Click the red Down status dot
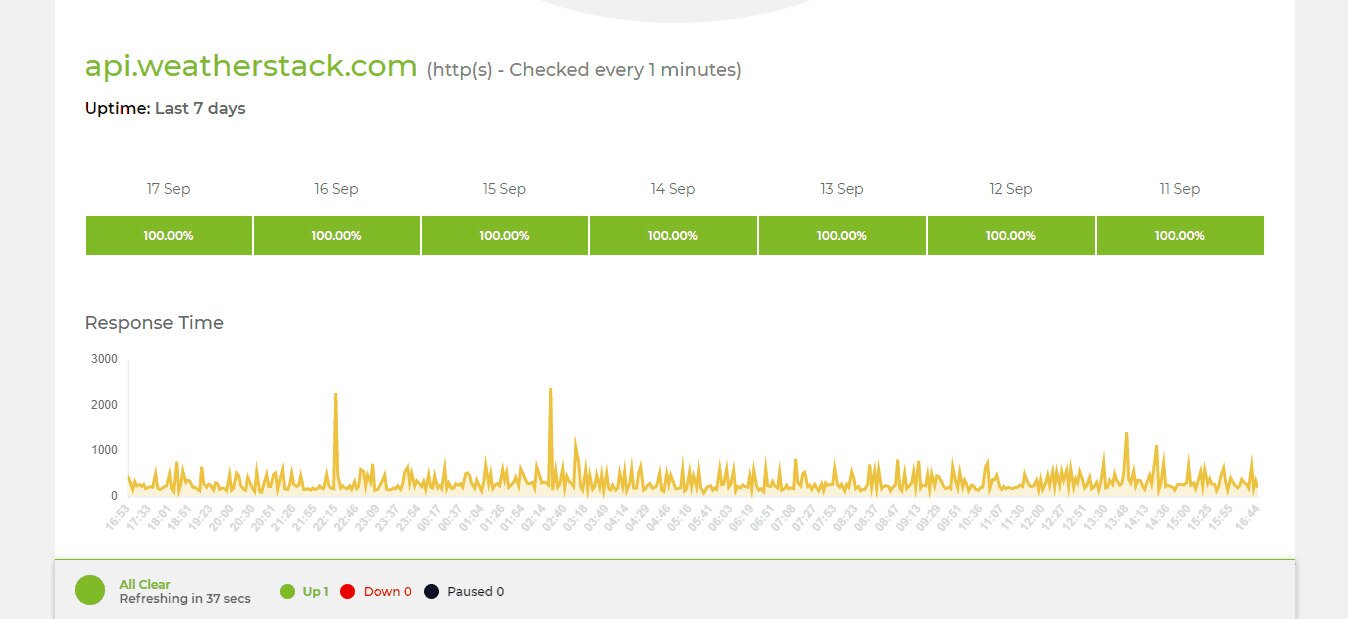 (x=348, y=591)
